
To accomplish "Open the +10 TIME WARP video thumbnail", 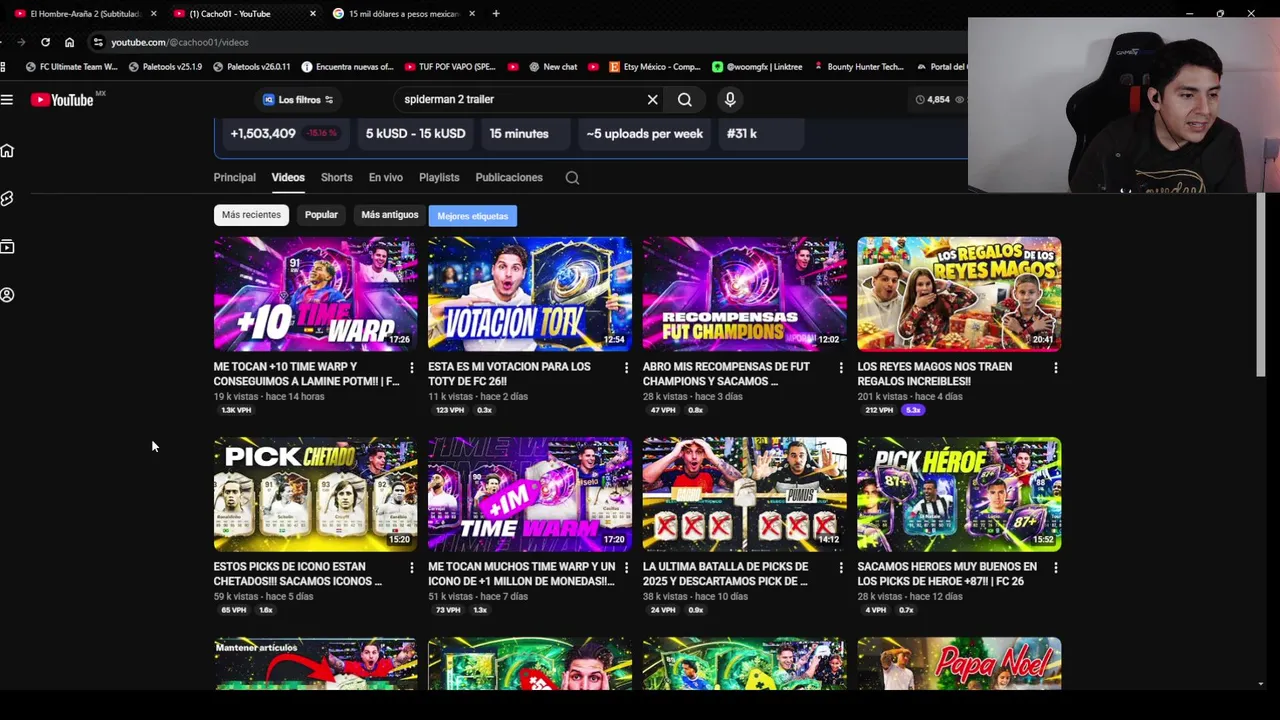I will [315, 294].
